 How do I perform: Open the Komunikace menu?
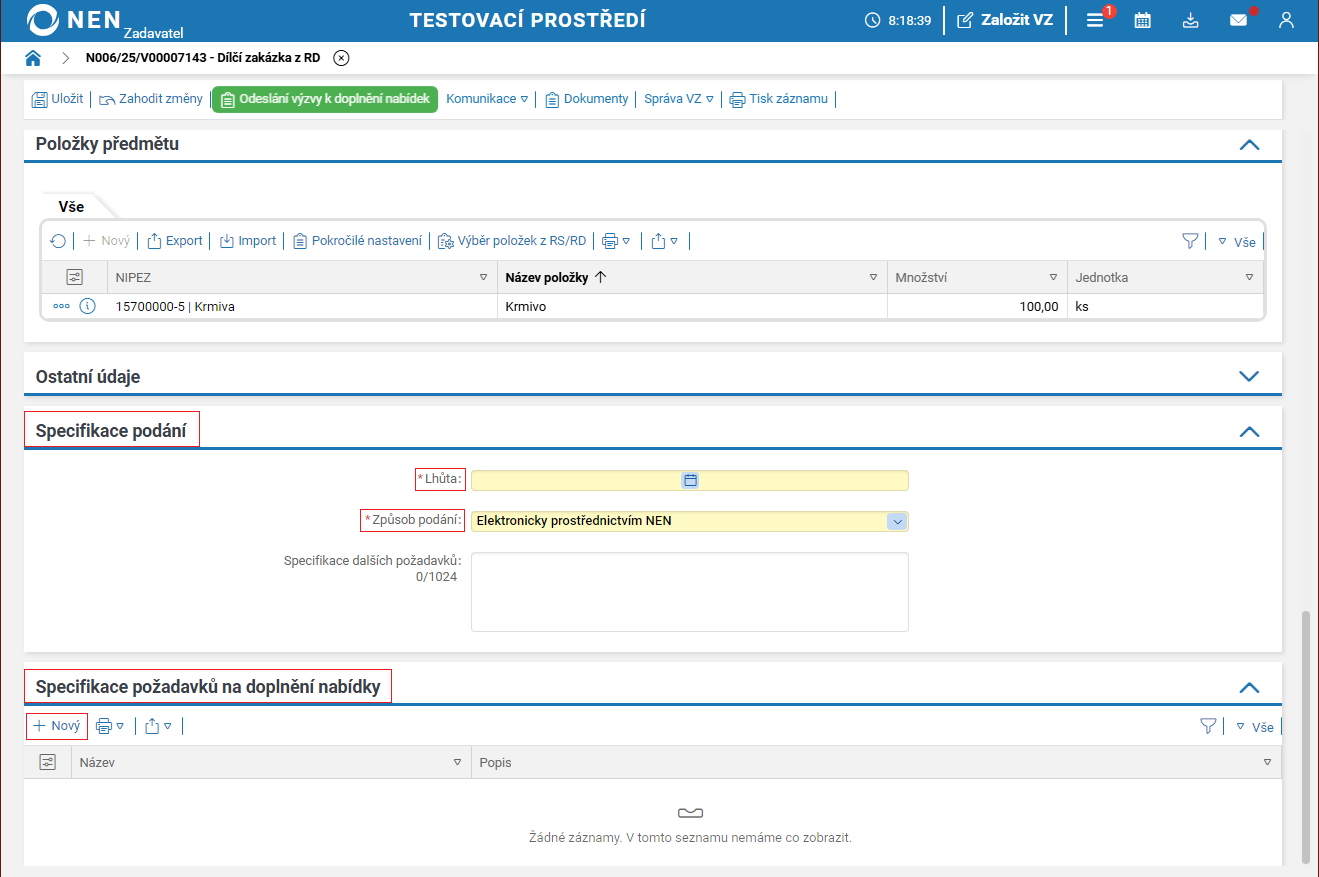tap(487, 99)
